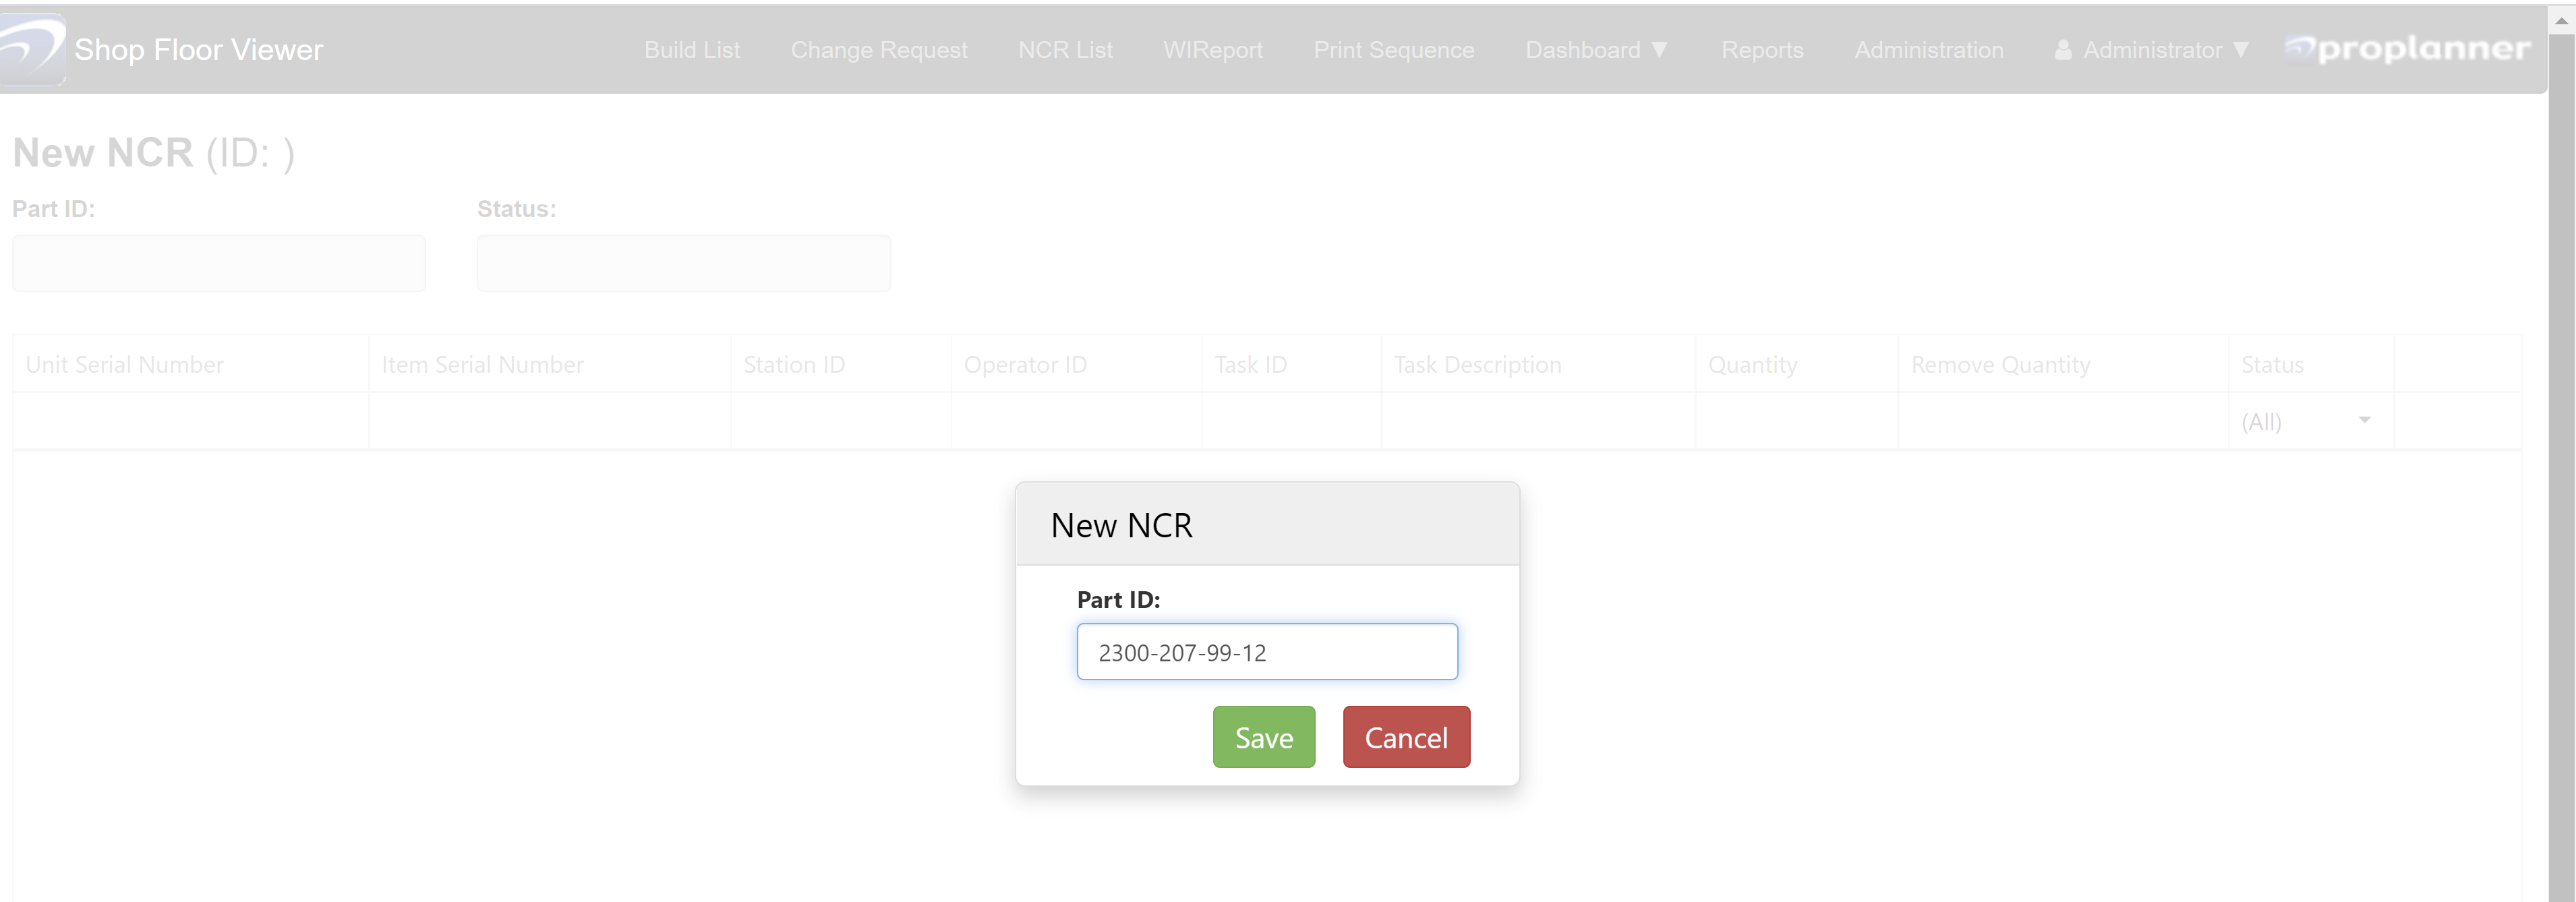Viewport: 2576px width, 902px height.
Task: Go to Administration page
Action: pyautogui.click(x=1928, y=50)
